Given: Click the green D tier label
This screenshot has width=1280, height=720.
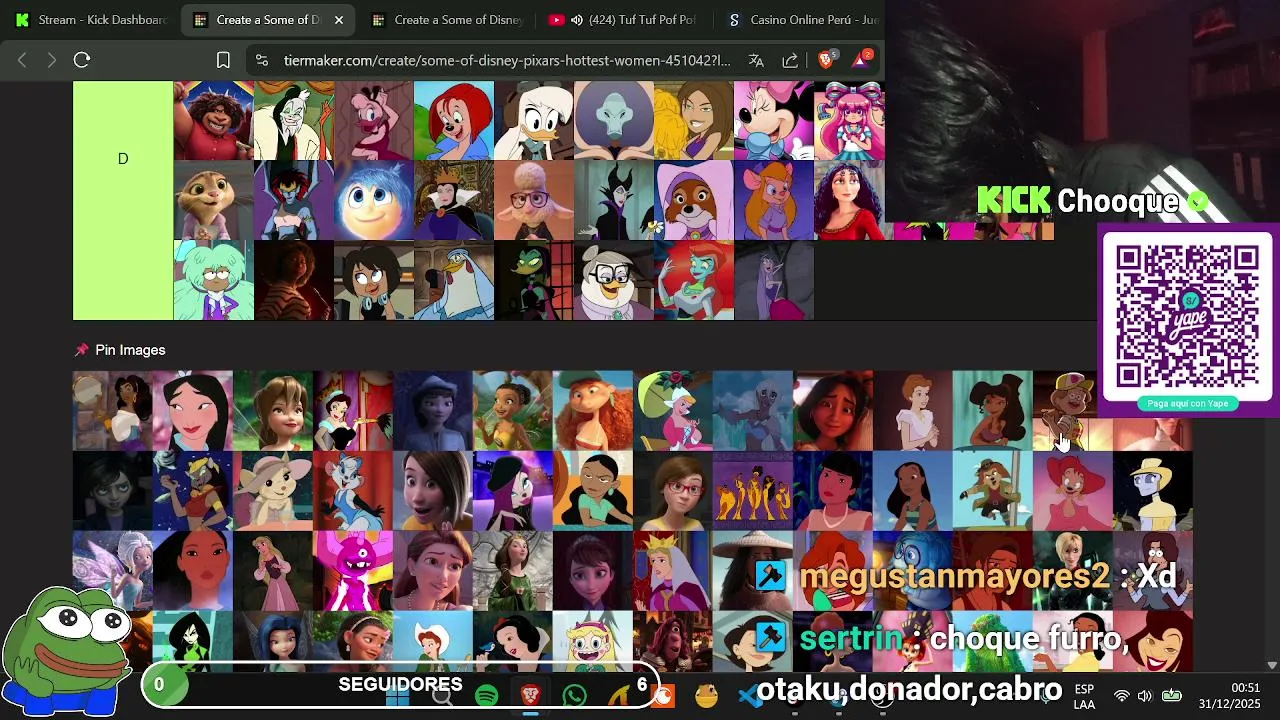Looking at the screenshot, I should click(123, 200).
